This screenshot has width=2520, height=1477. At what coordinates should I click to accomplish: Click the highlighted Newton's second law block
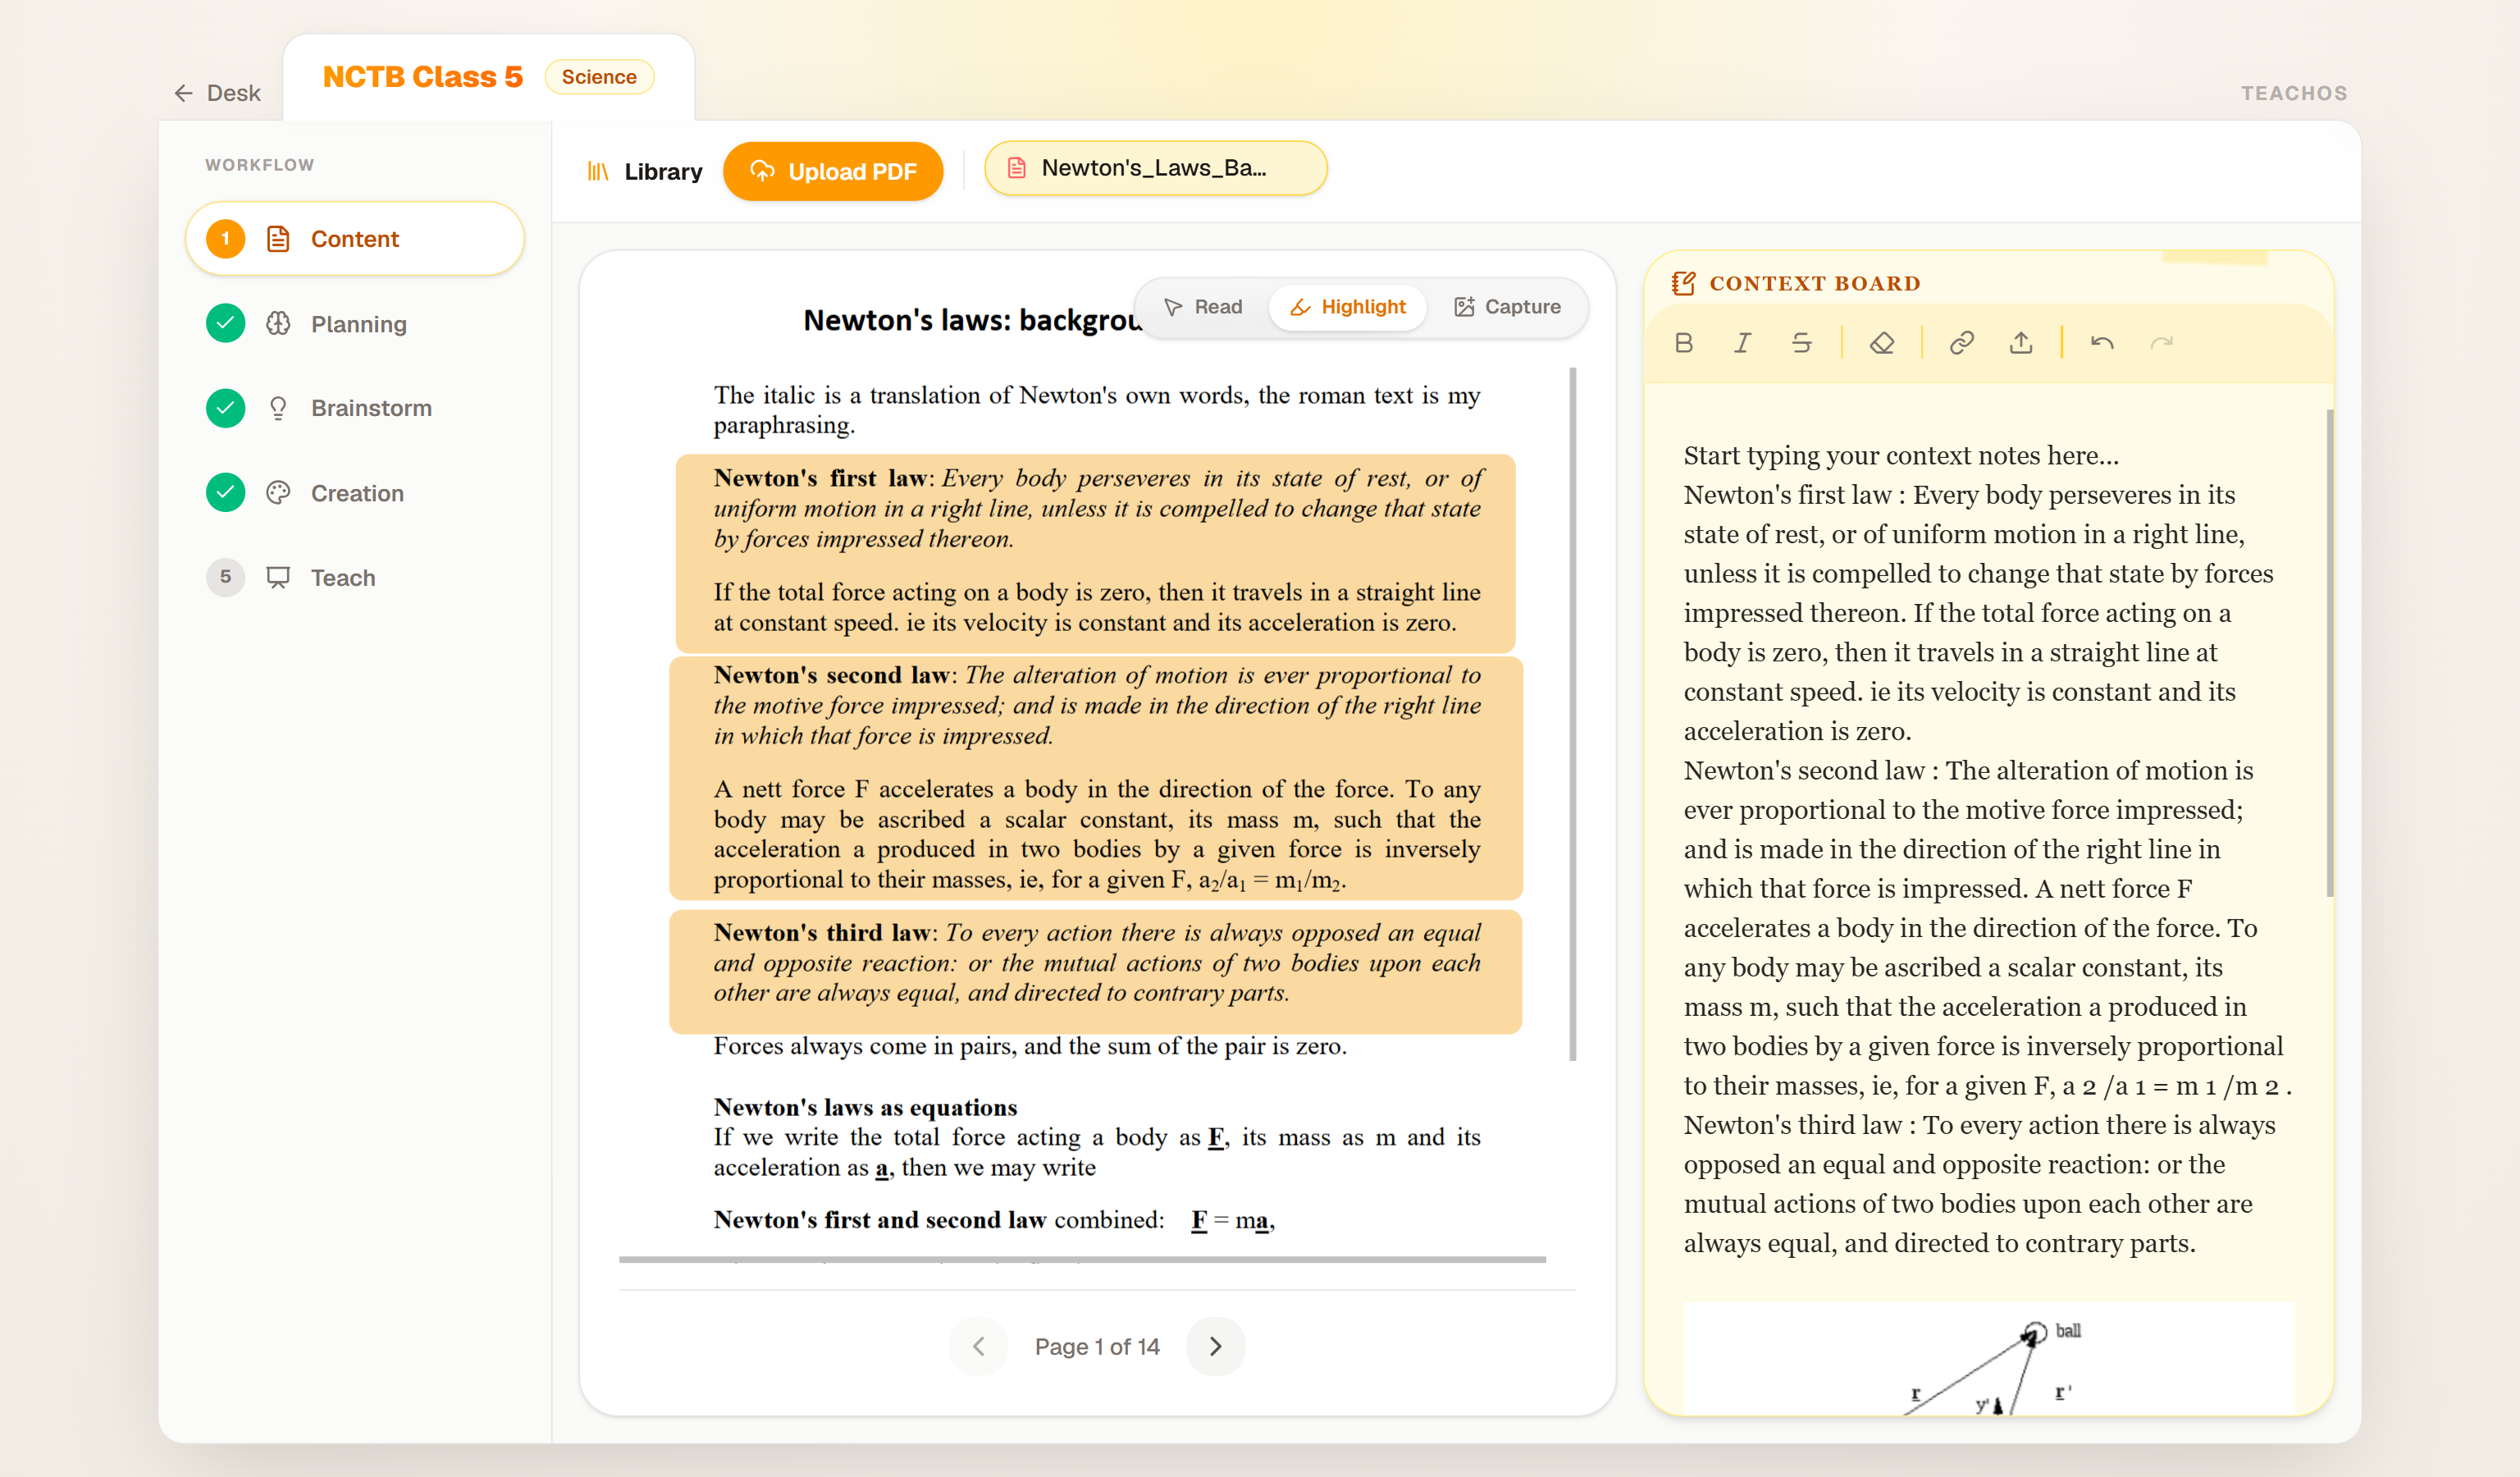coord(1096,778)
